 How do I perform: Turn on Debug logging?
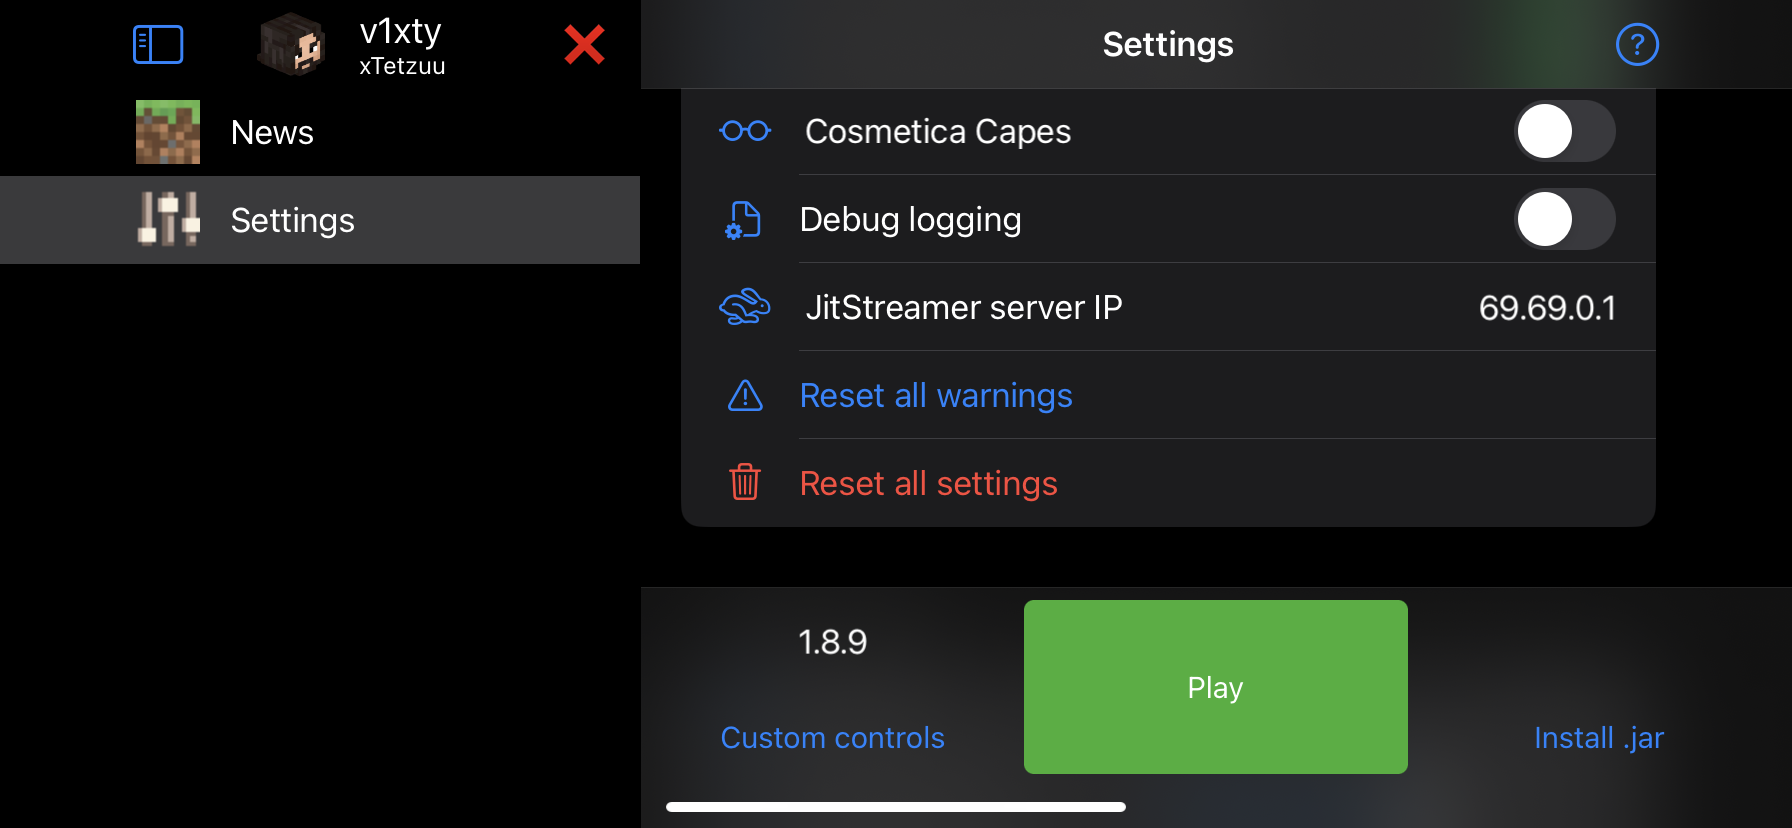(1565, 219)
